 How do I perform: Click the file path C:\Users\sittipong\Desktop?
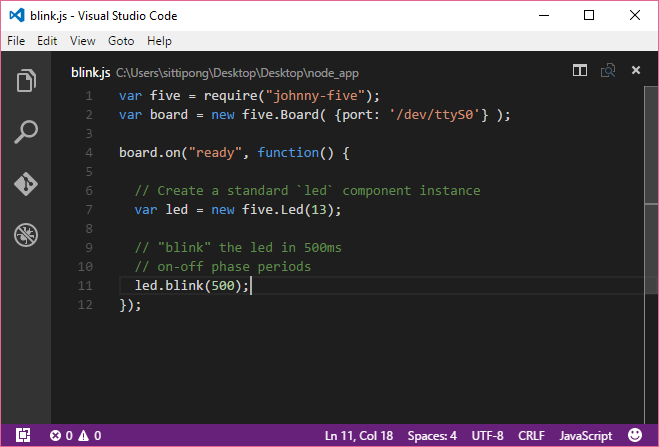[237, 73]
